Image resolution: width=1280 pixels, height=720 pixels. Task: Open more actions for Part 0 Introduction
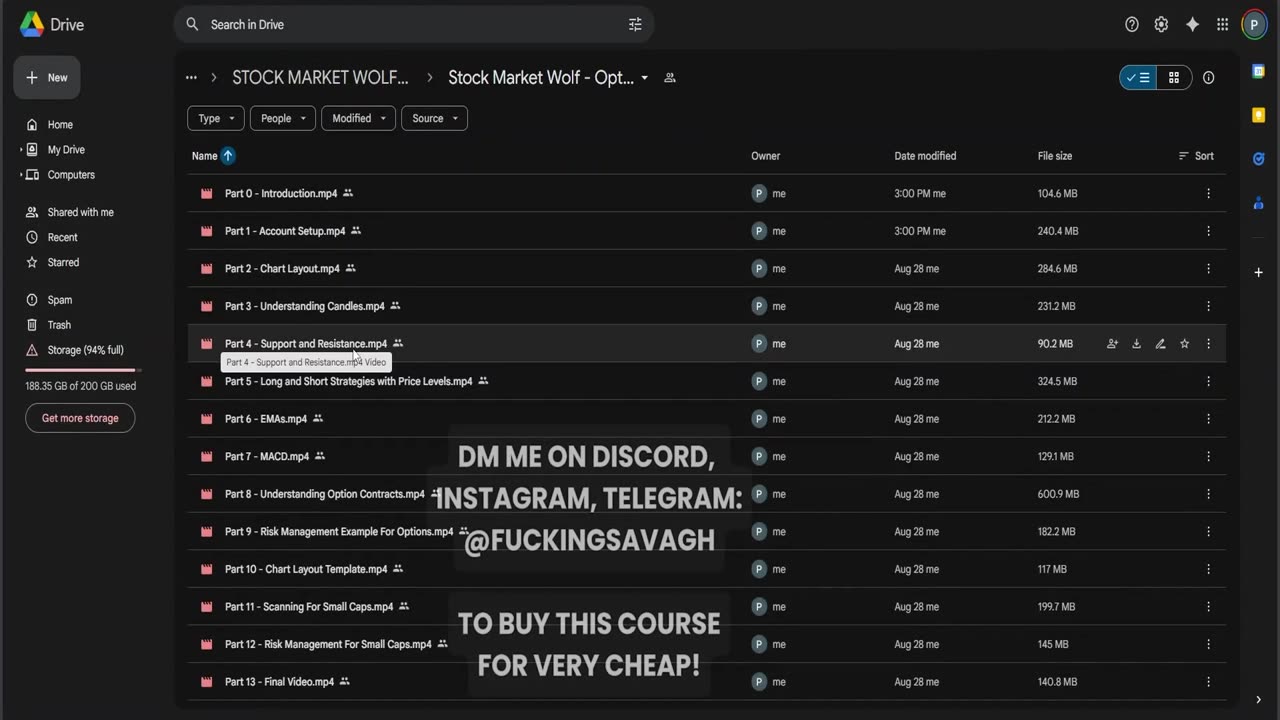(x=1208, y=194)
